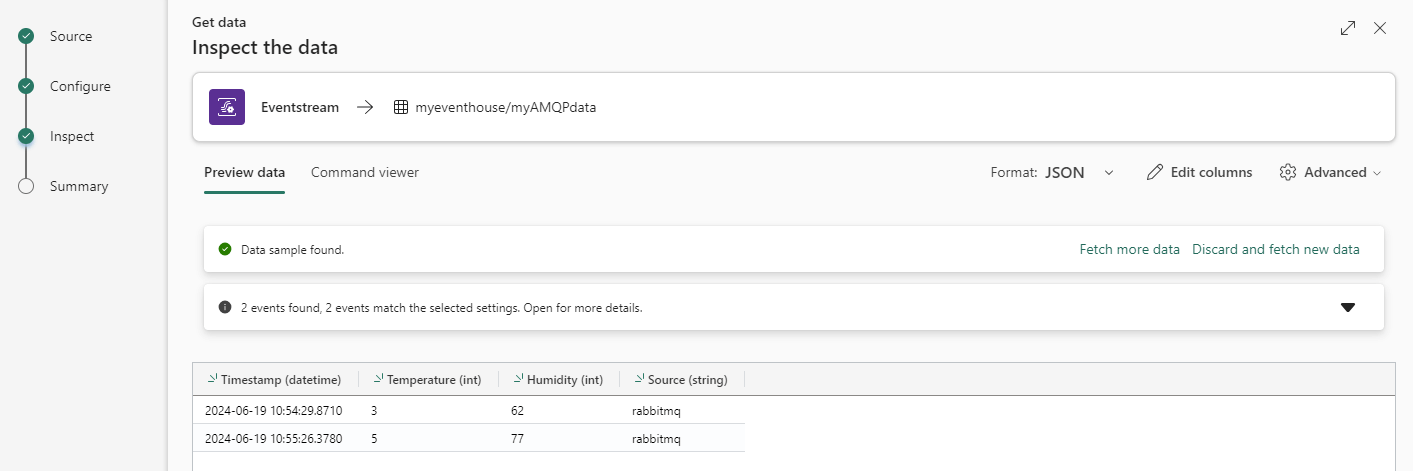Click the Fetch more data link

1129,249
